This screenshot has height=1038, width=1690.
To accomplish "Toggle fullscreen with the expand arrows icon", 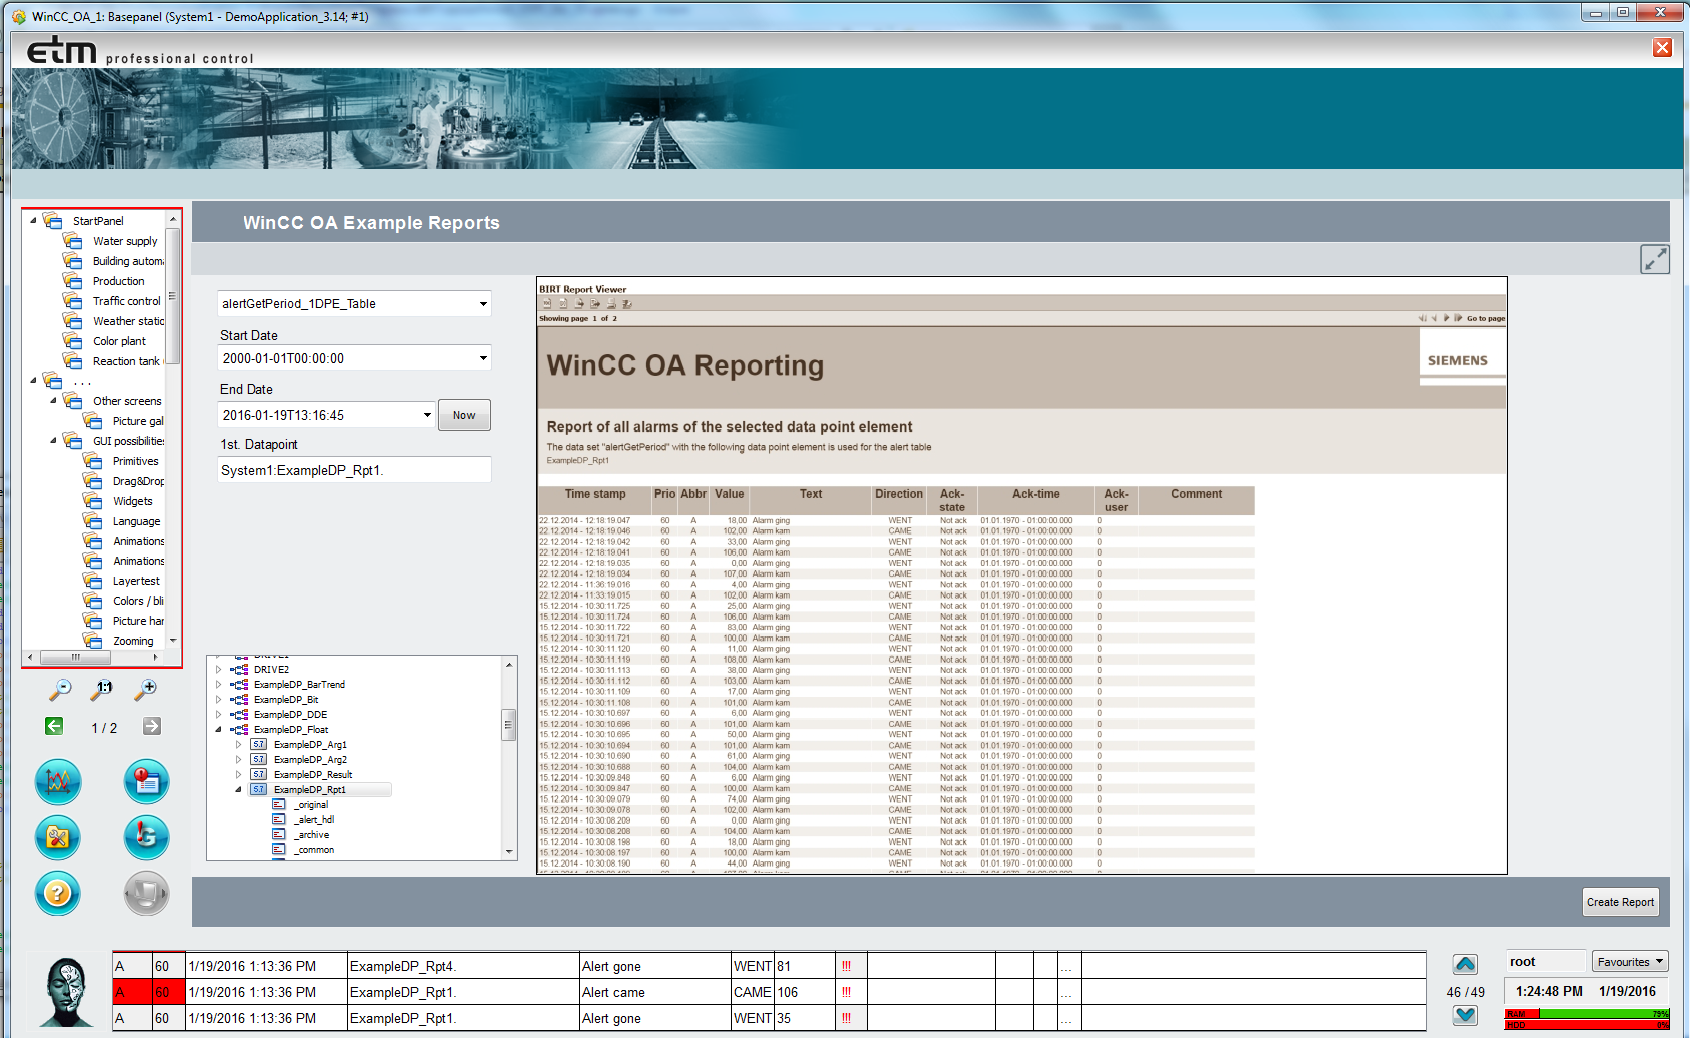I will [1654, 259].
